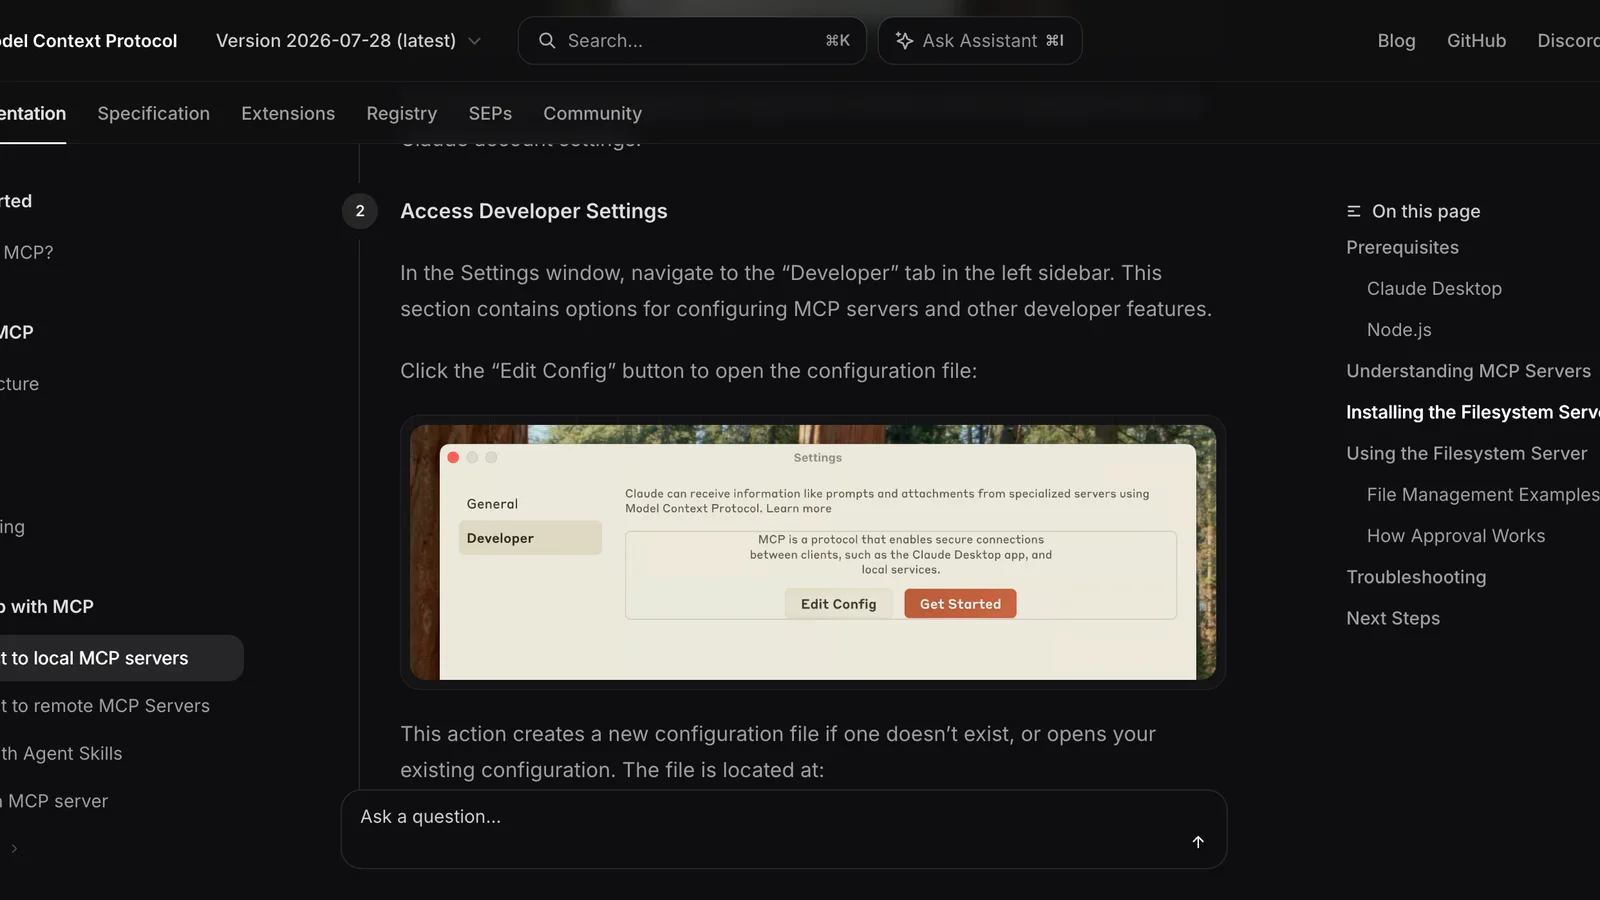The height and width of the screenshot is (900, 1600).
Task: Open the GitHub link
Action: click(1476, 41)
